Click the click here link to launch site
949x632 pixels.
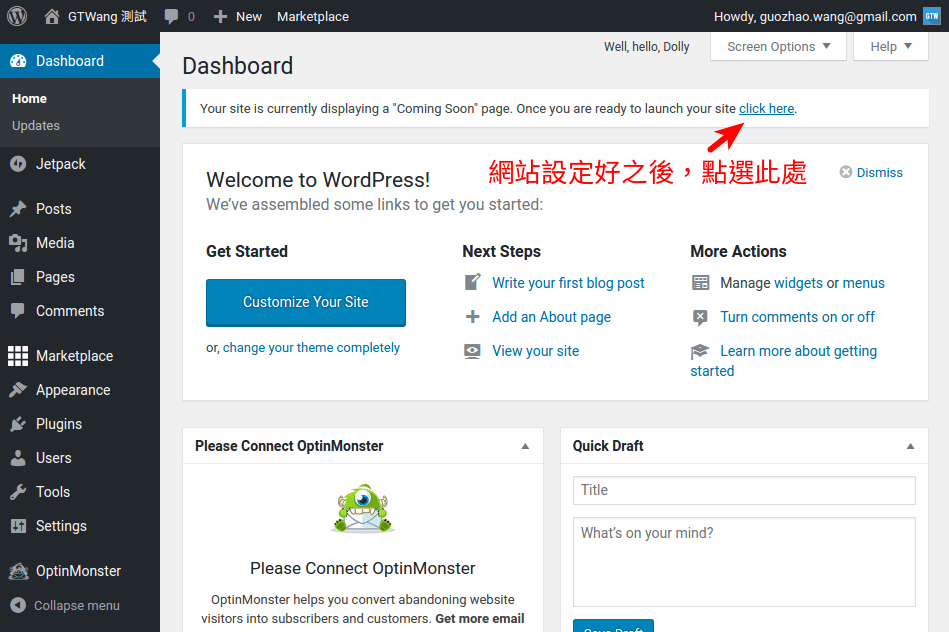[766, 108]
